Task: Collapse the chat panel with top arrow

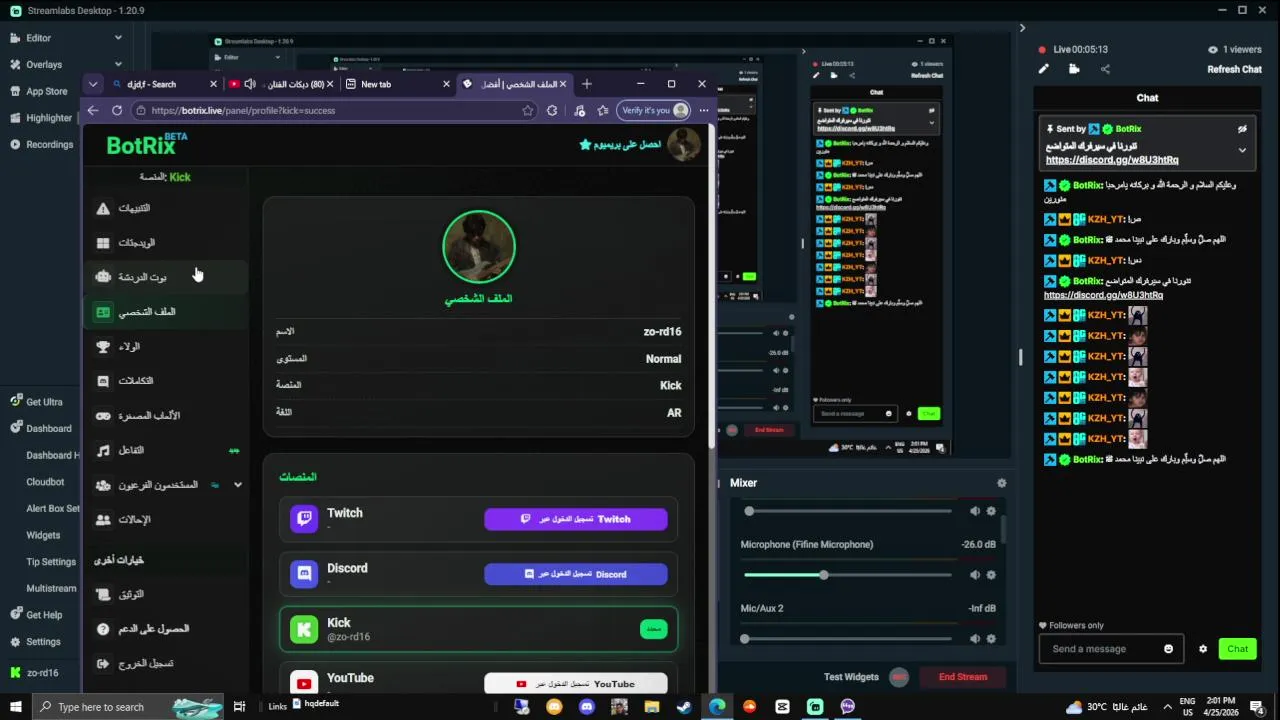Action: 1022,28
